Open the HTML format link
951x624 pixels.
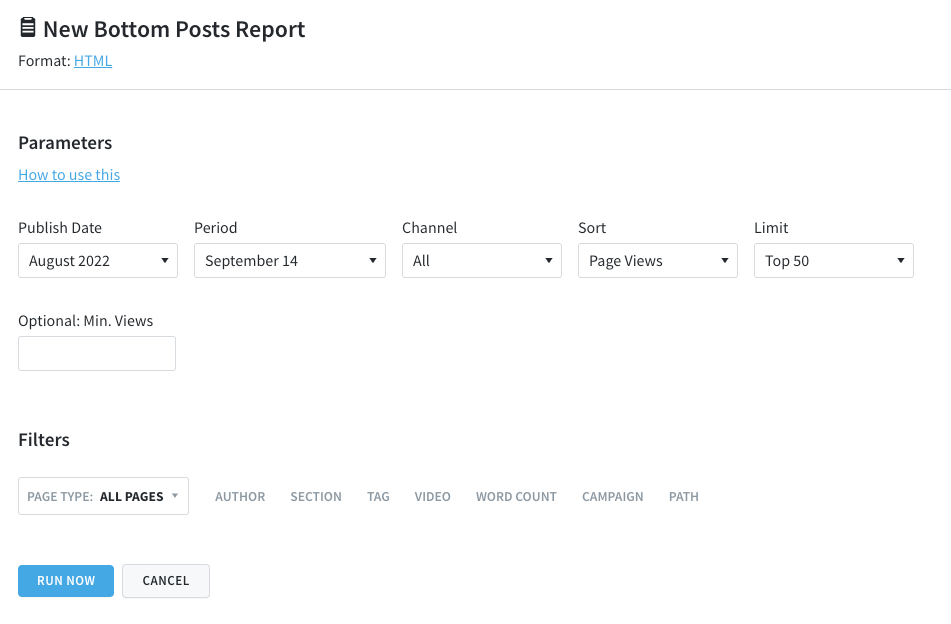(93, 61)
